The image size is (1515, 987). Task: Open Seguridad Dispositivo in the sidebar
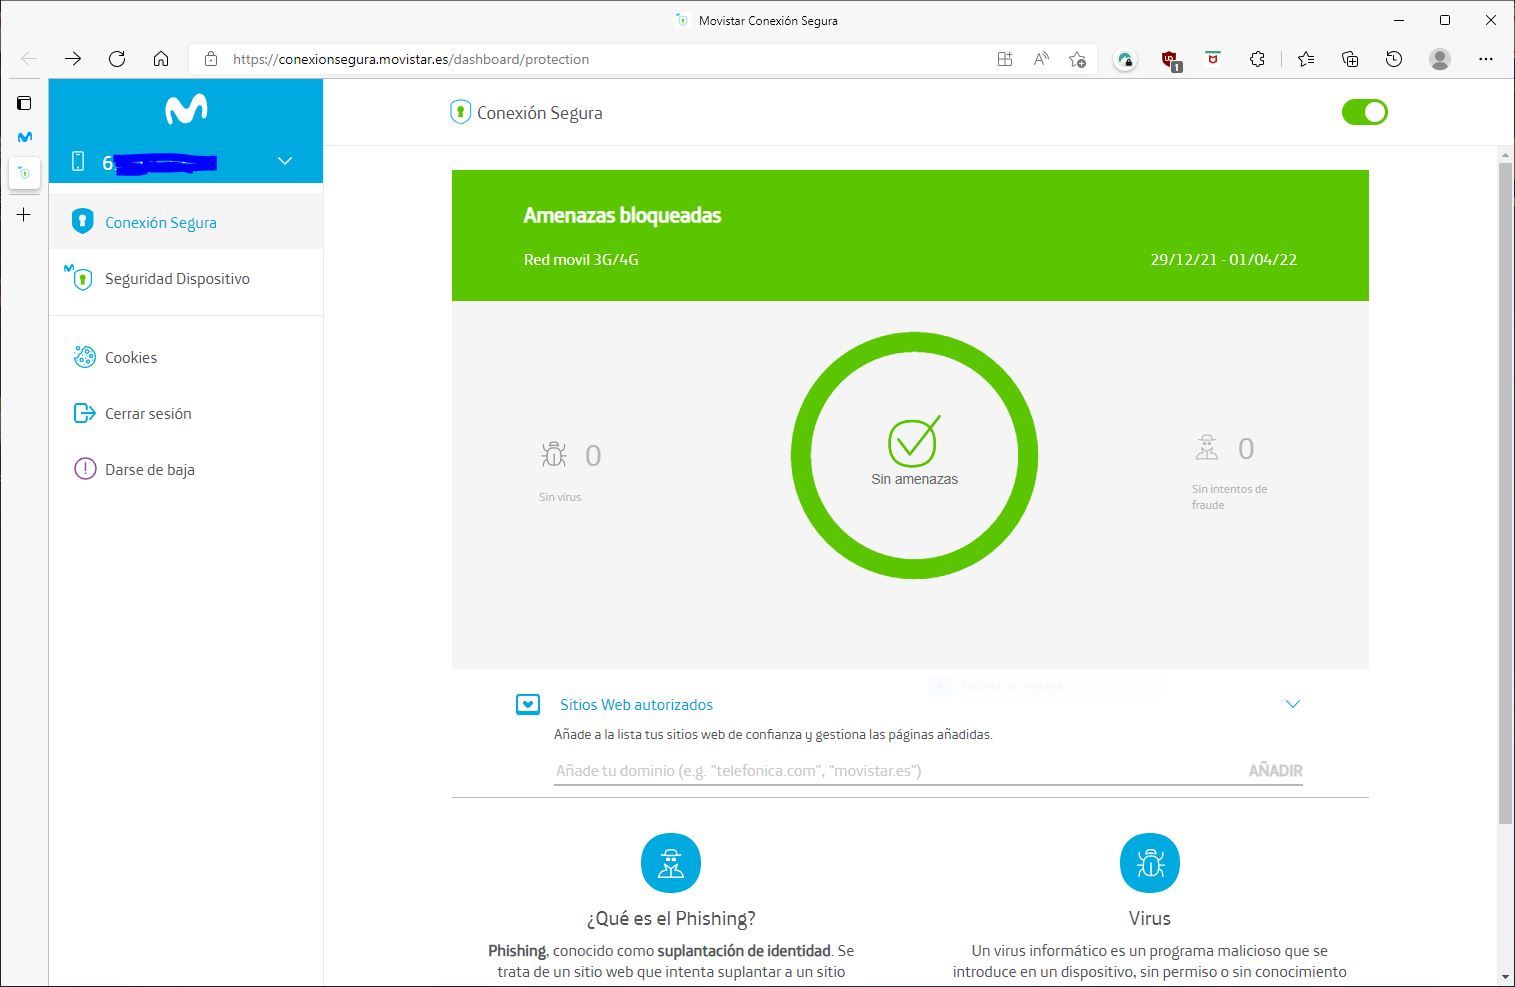click(x=177, y=279)
